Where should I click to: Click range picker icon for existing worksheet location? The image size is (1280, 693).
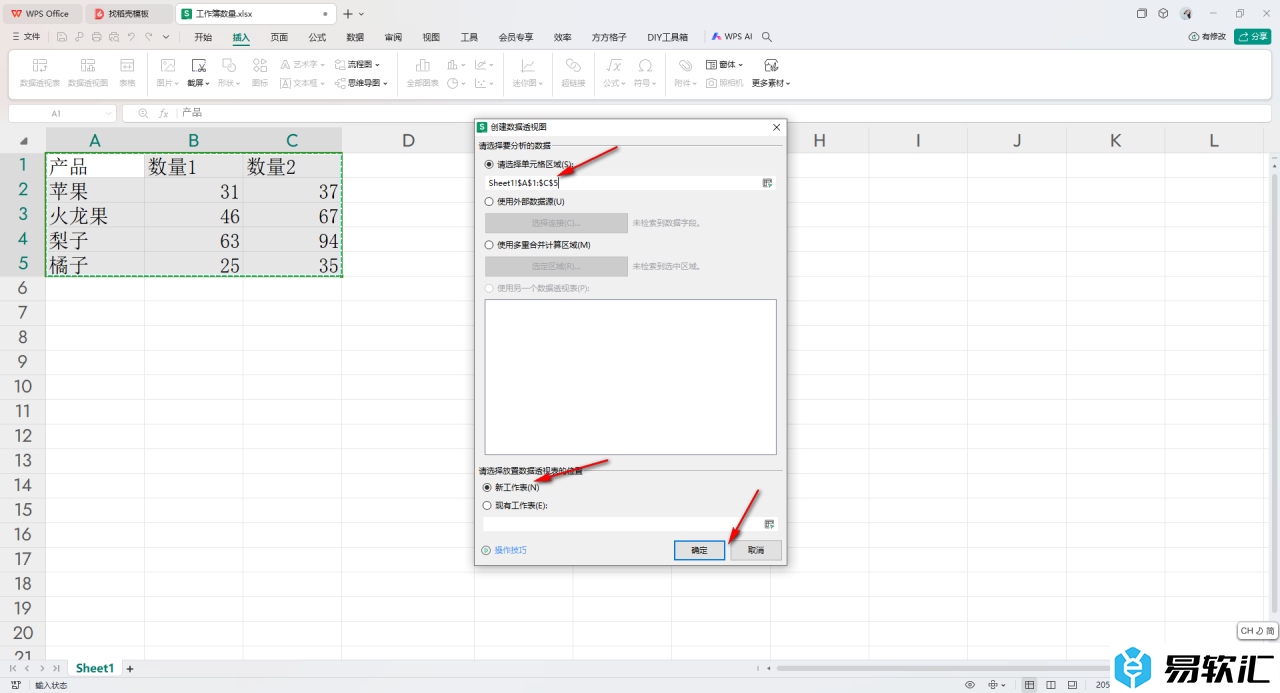coord(769,524)
